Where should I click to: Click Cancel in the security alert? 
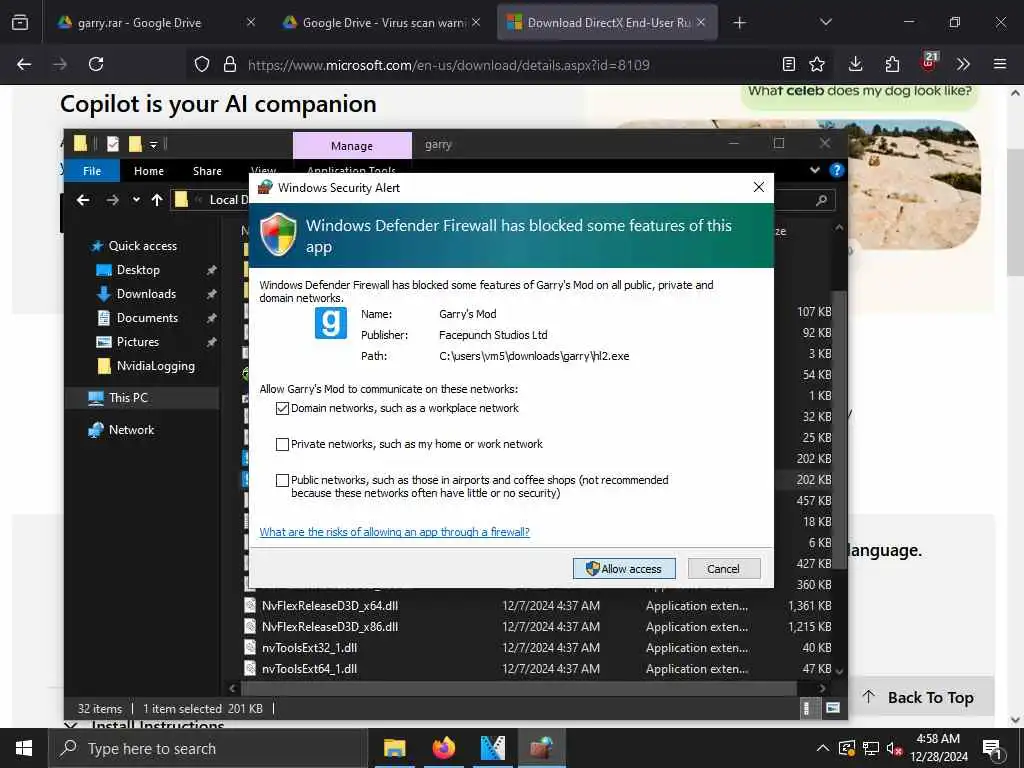(724, 568)
